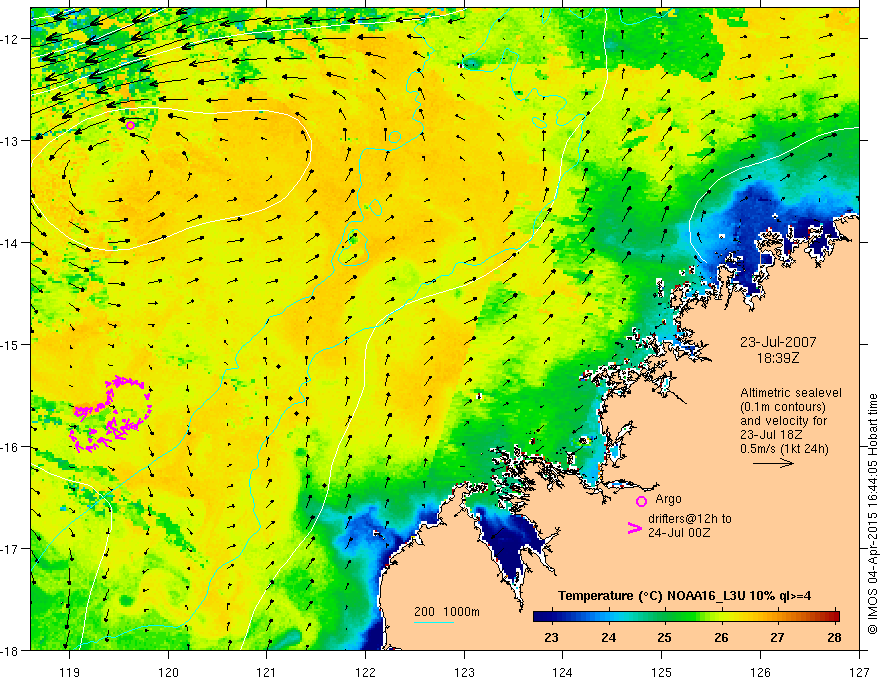The width and height of the screenshot is (880, 680).
Task: Click the 'and velocity for' text line
Action: coord(783,421)
